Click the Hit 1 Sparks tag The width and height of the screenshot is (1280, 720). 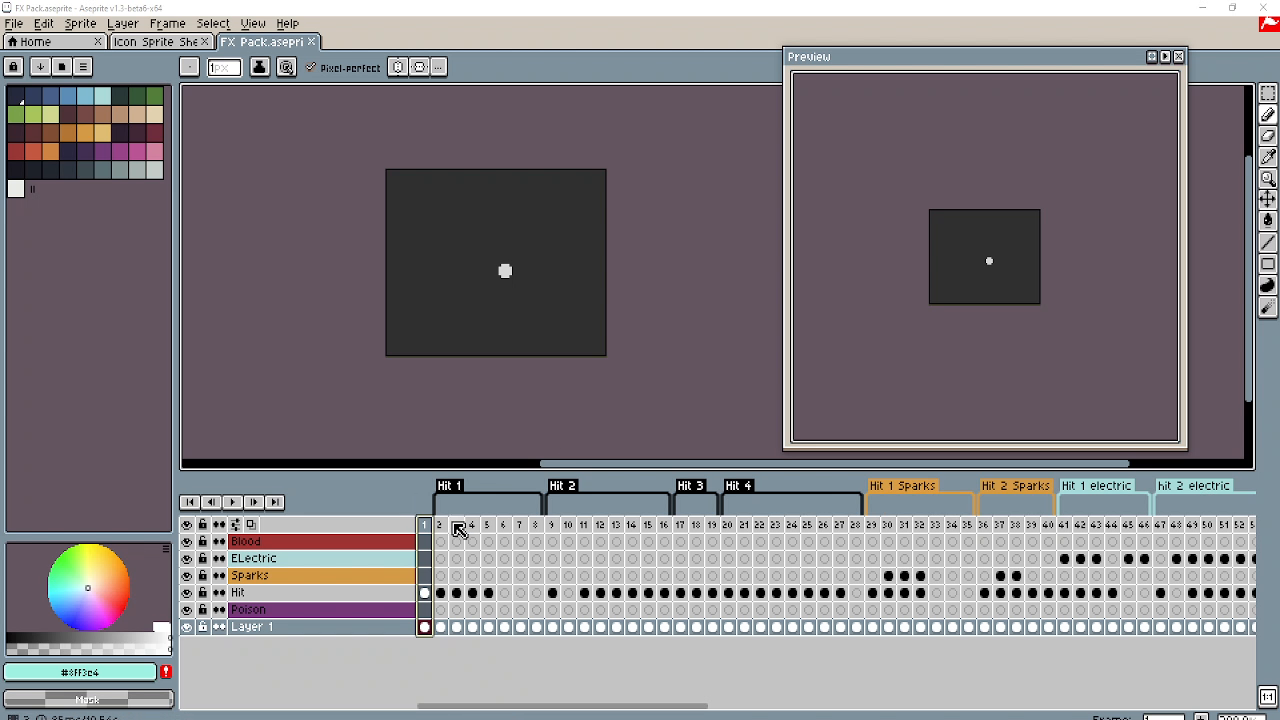pos(902,485)
